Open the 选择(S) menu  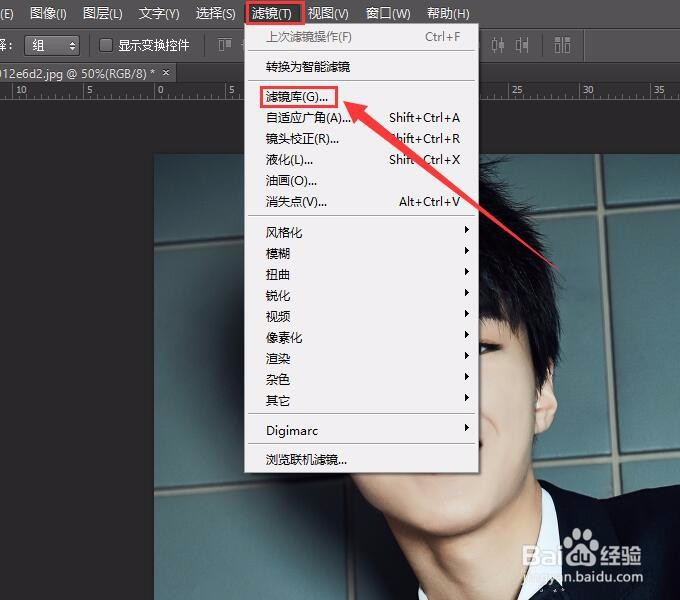tap(216, 13)
